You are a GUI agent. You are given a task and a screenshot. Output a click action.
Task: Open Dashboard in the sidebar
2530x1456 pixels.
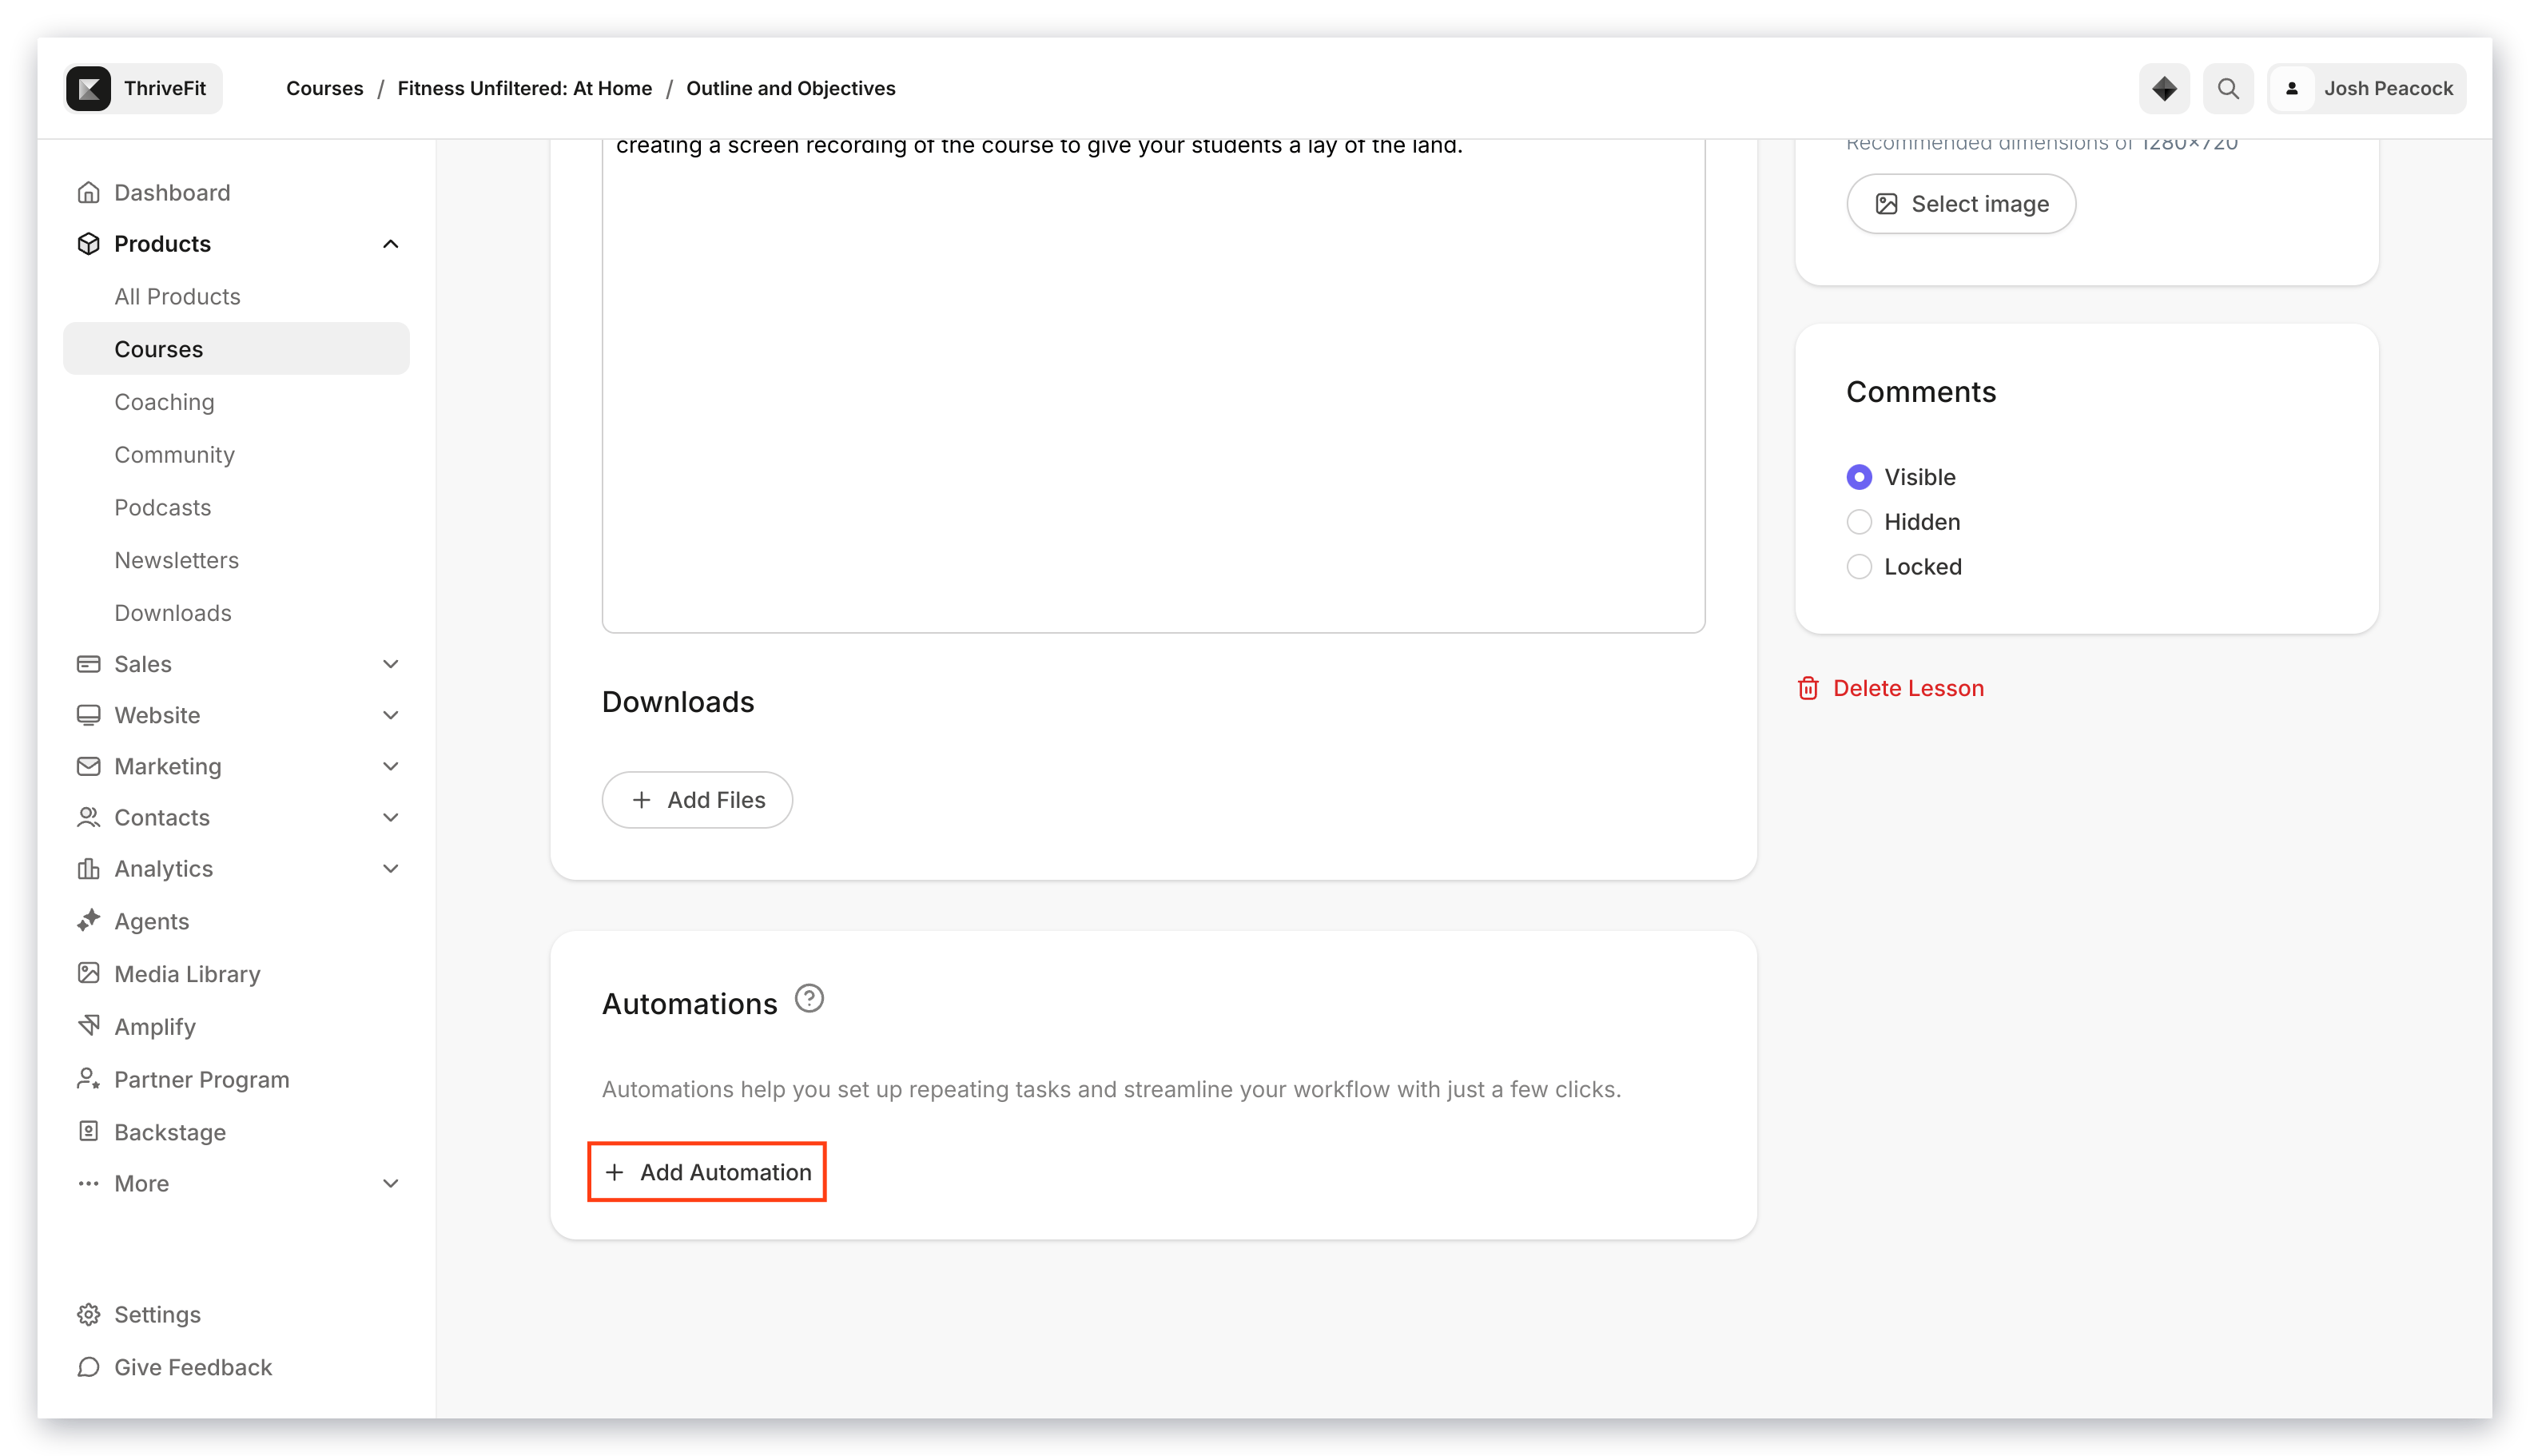[237, 192]
